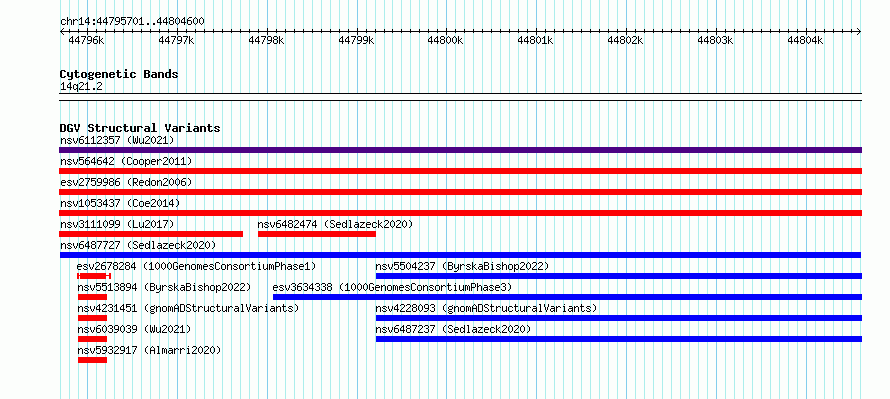Click the 44804k ruler tick label

pyautogui.click(x=805, y=40)
